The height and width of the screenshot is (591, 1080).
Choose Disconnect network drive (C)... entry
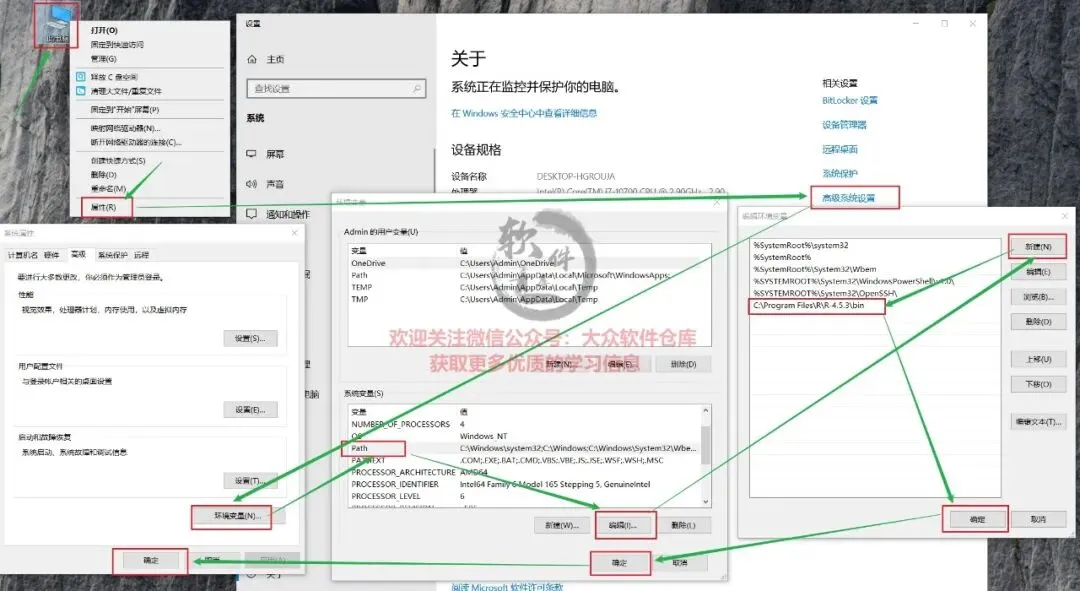point(136,142)
